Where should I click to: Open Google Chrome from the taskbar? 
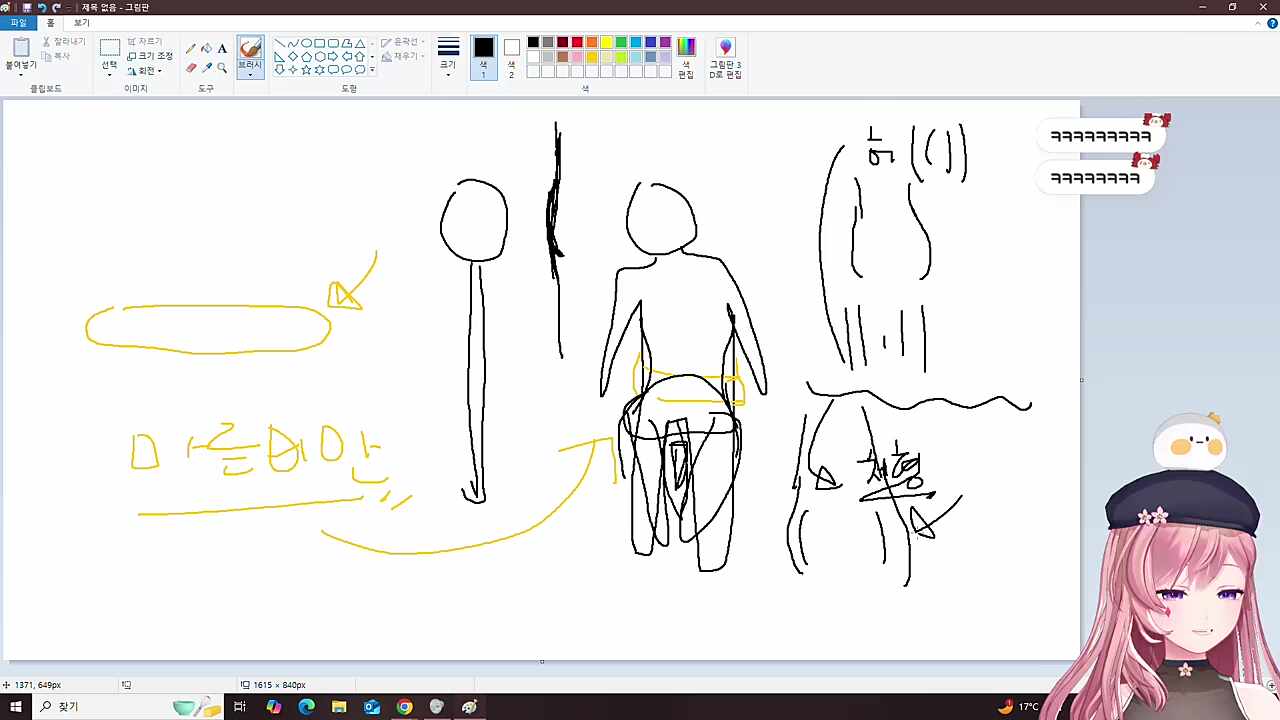coord(404,707)
